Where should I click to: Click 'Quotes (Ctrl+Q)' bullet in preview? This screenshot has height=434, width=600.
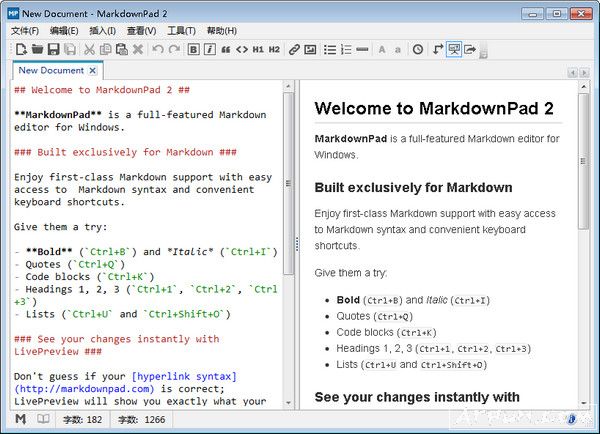click(374, 317)
